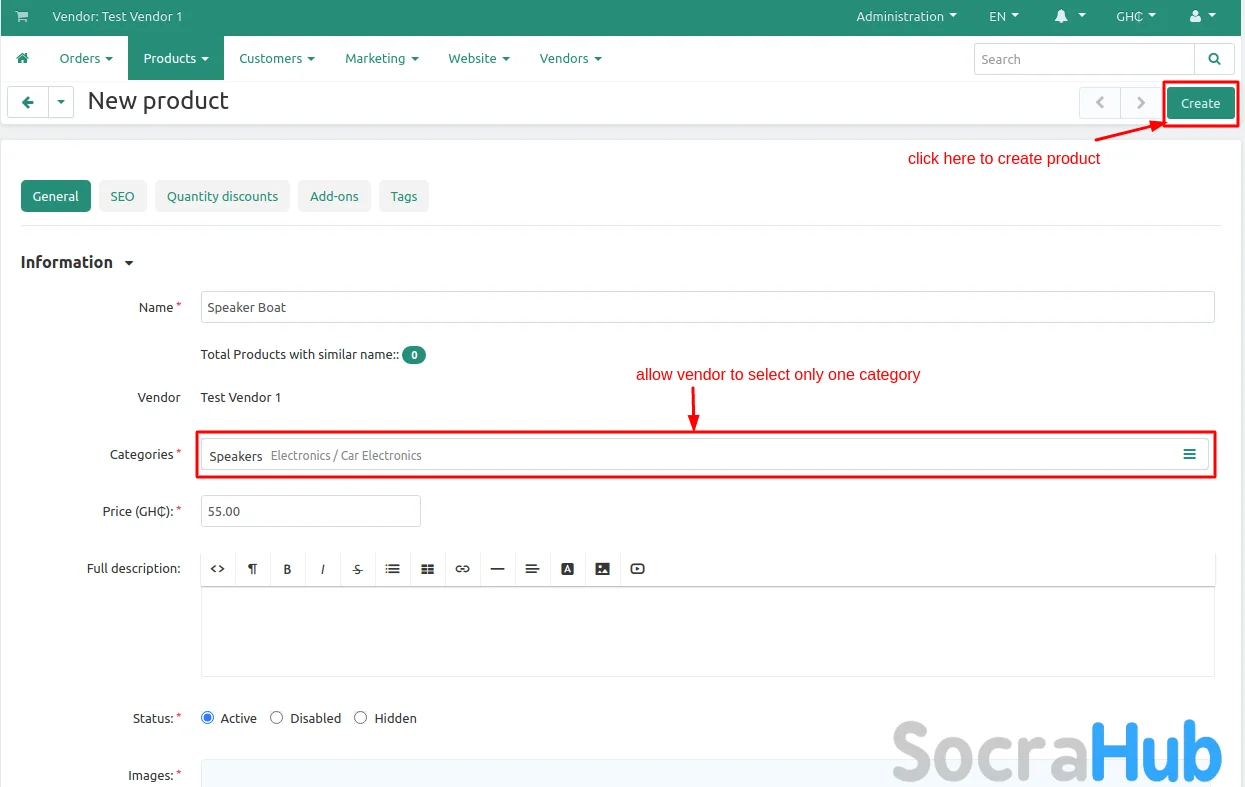
Task: Click inside the Full description text area
Action: point(707,631)
